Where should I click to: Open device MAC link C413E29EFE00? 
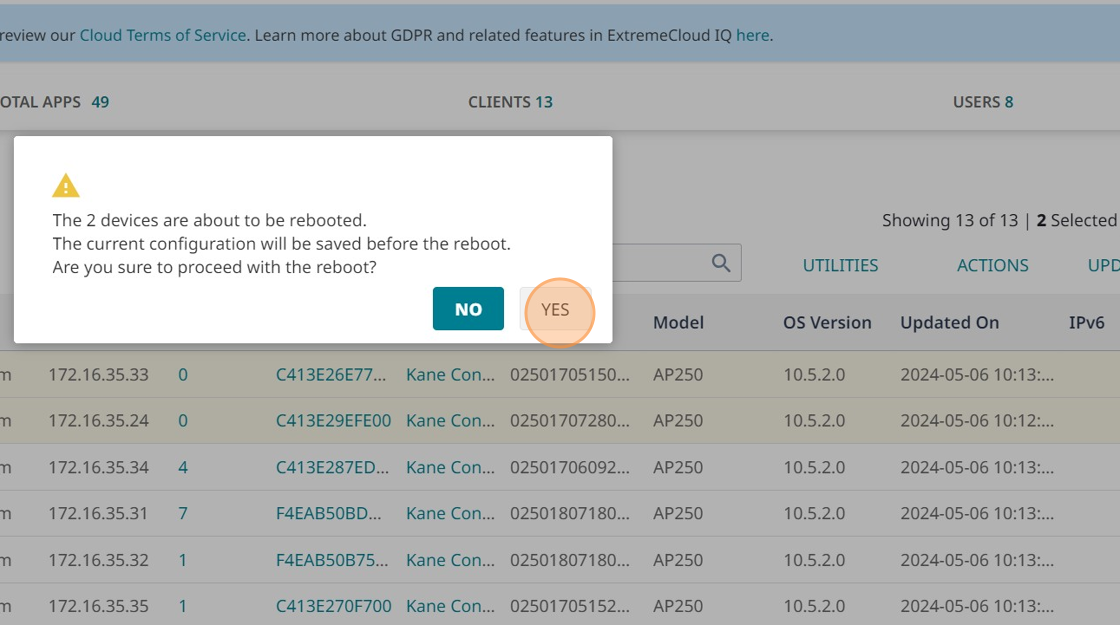(x=334, y=420)
